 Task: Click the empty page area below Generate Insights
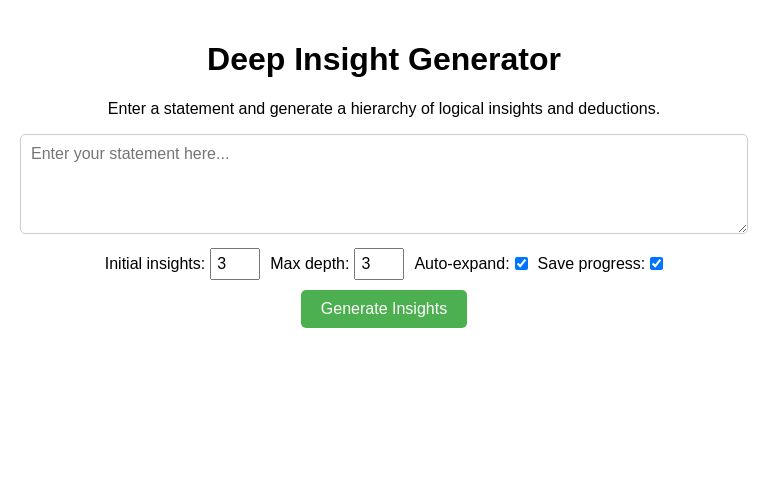tap(384, 410)
